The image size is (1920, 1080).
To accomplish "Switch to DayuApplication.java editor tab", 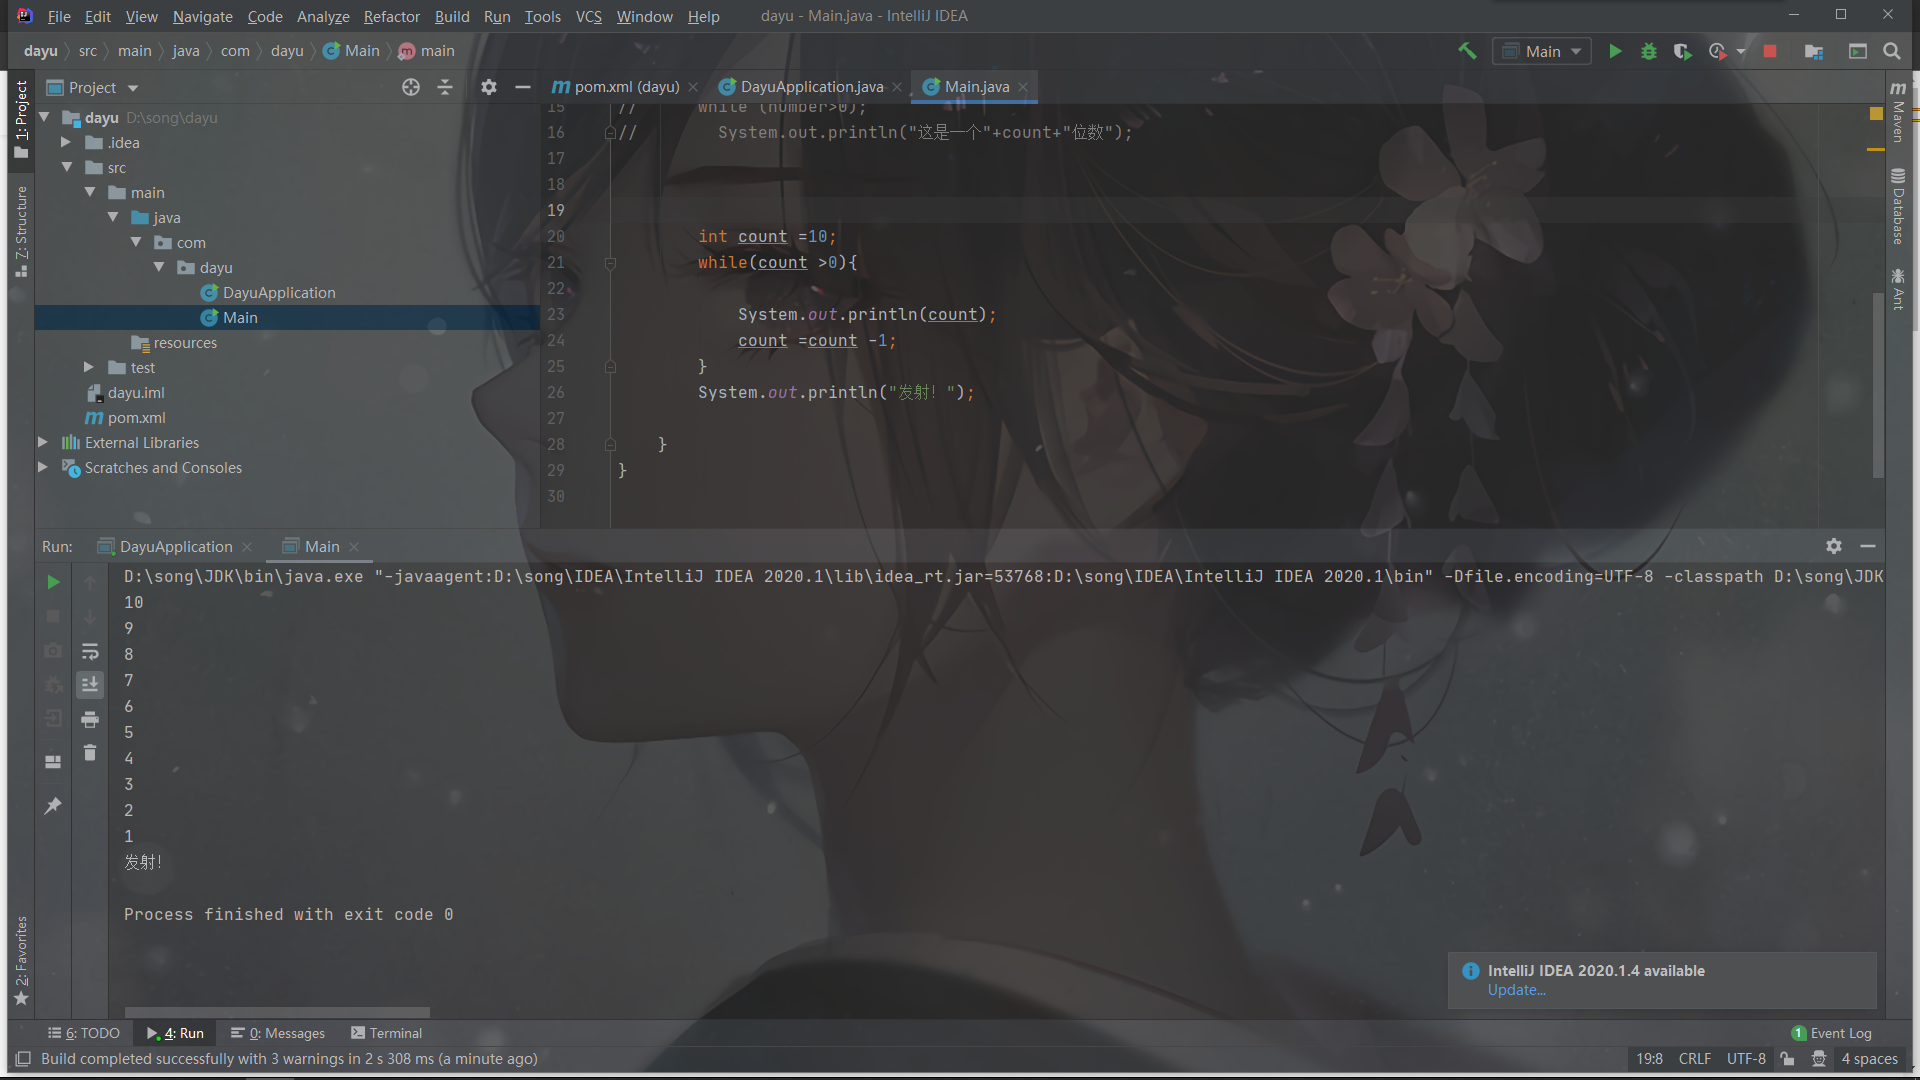I will click(x=811, y=87).
